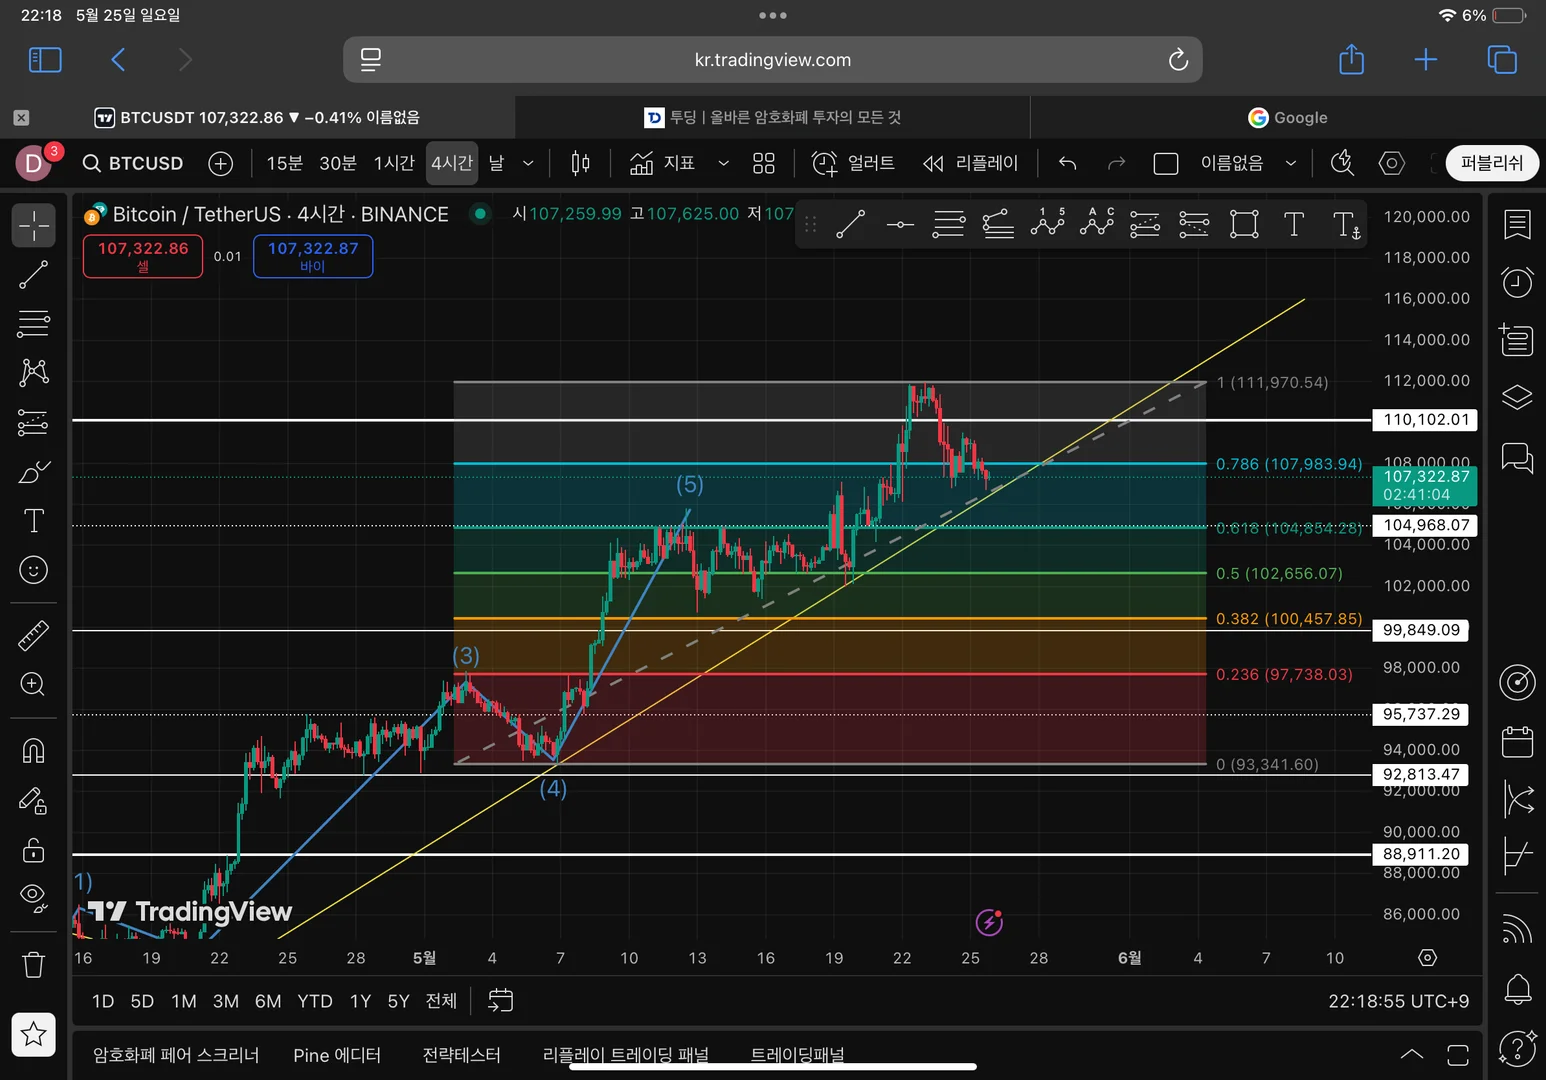Click the trash remove drawings icon
Image resolution: width=1546 pixels, height=1080 pixels.
(x=33, y=964)
